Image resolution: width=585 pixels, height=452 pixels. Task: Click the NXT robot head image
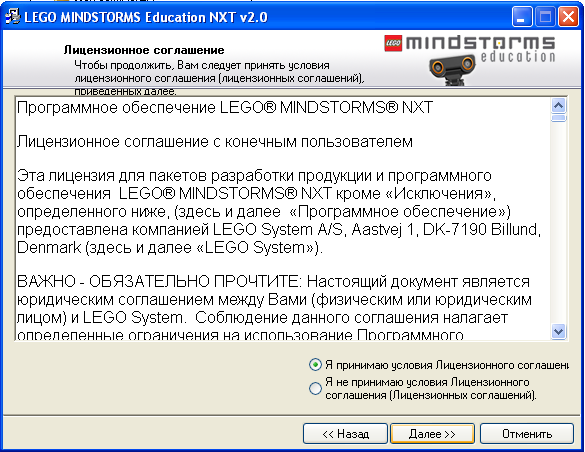(453, 70)
